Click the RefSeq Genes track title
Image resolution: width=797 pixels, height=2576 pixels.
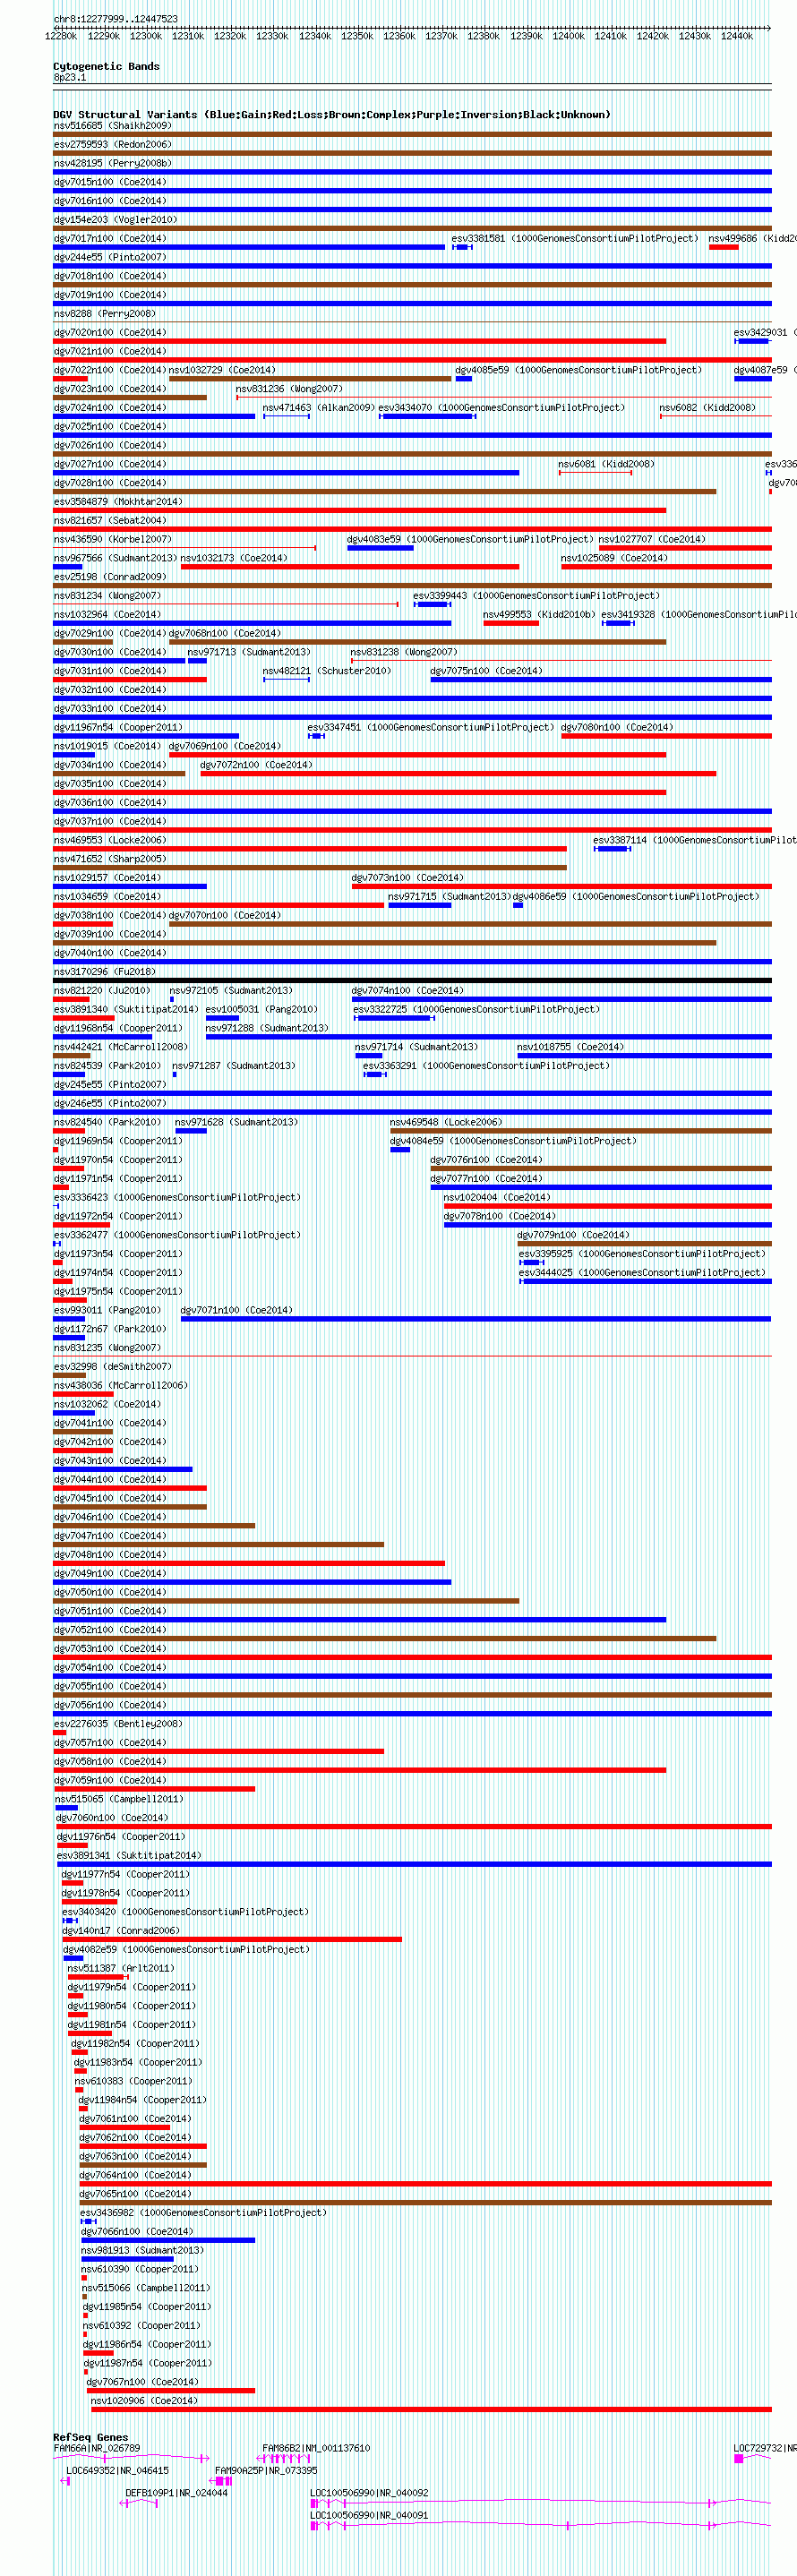(90, 2437)
